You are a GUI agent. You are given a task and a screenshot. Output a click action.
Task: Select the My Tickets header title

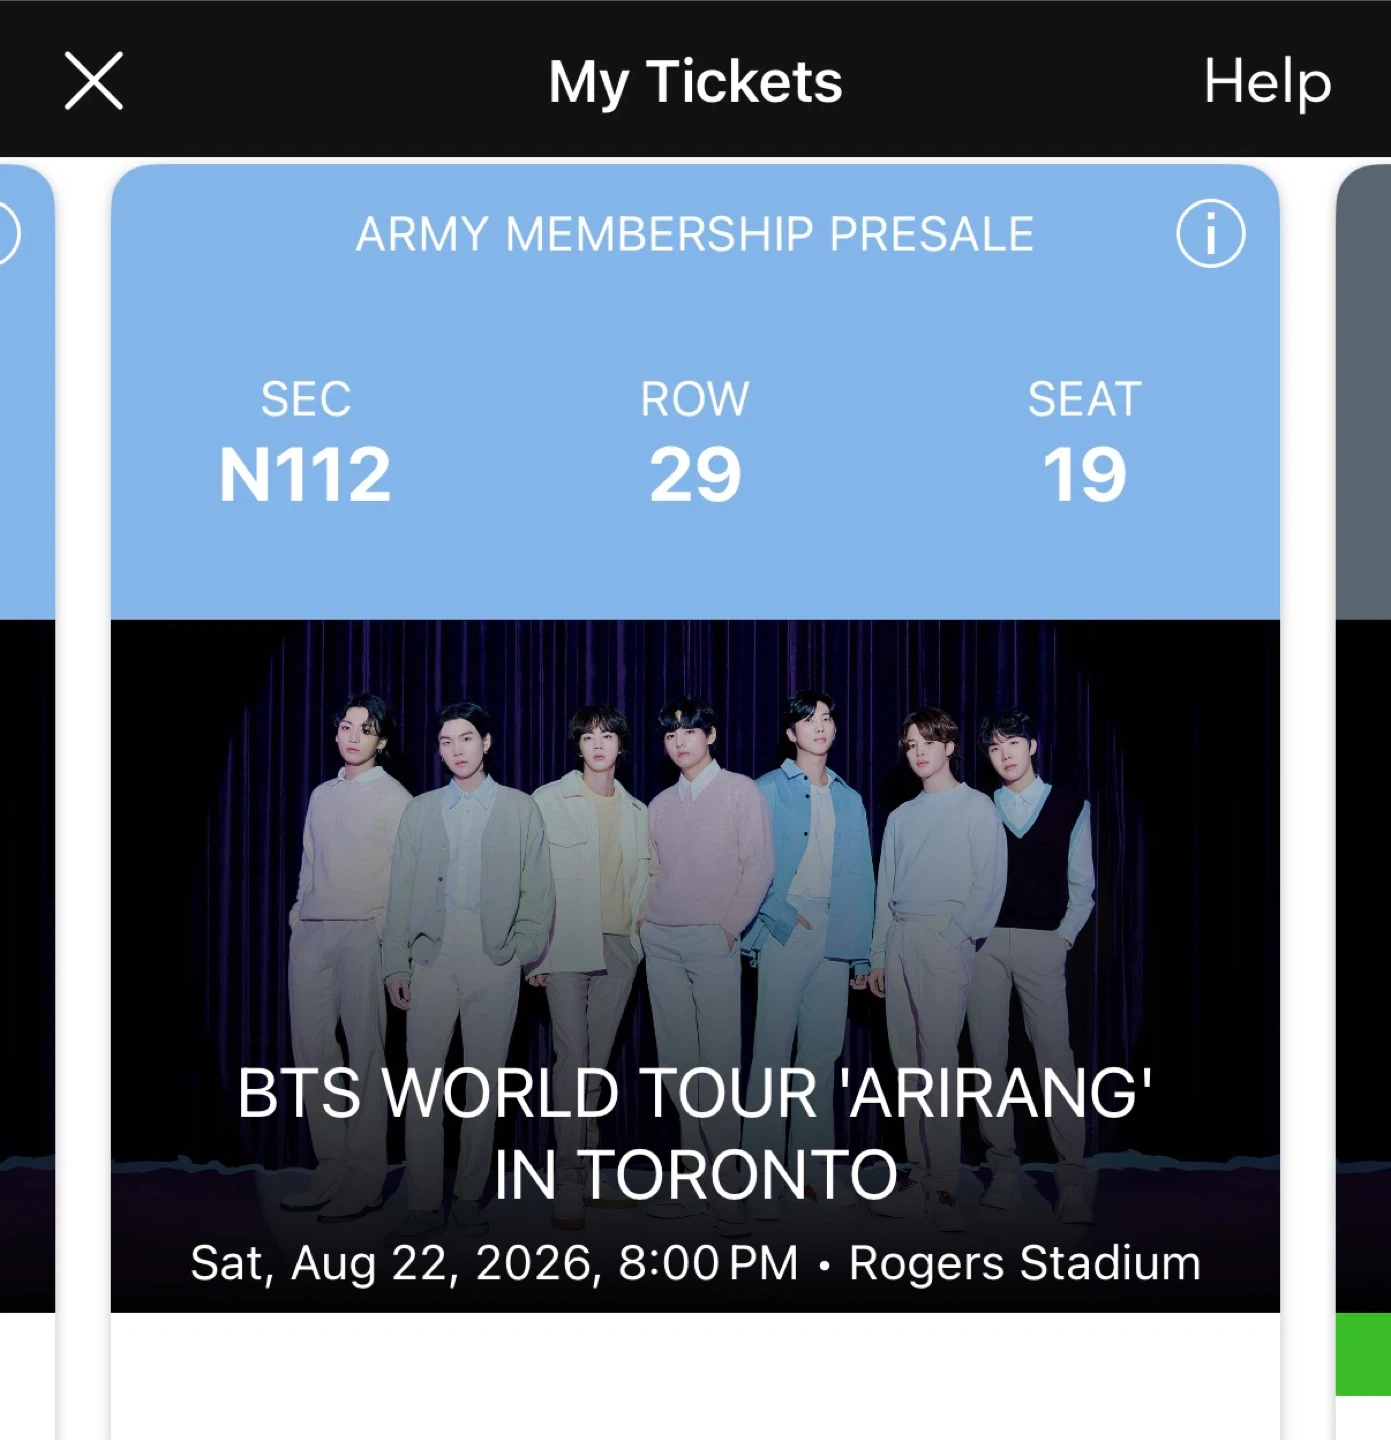(x=695, y=81)
